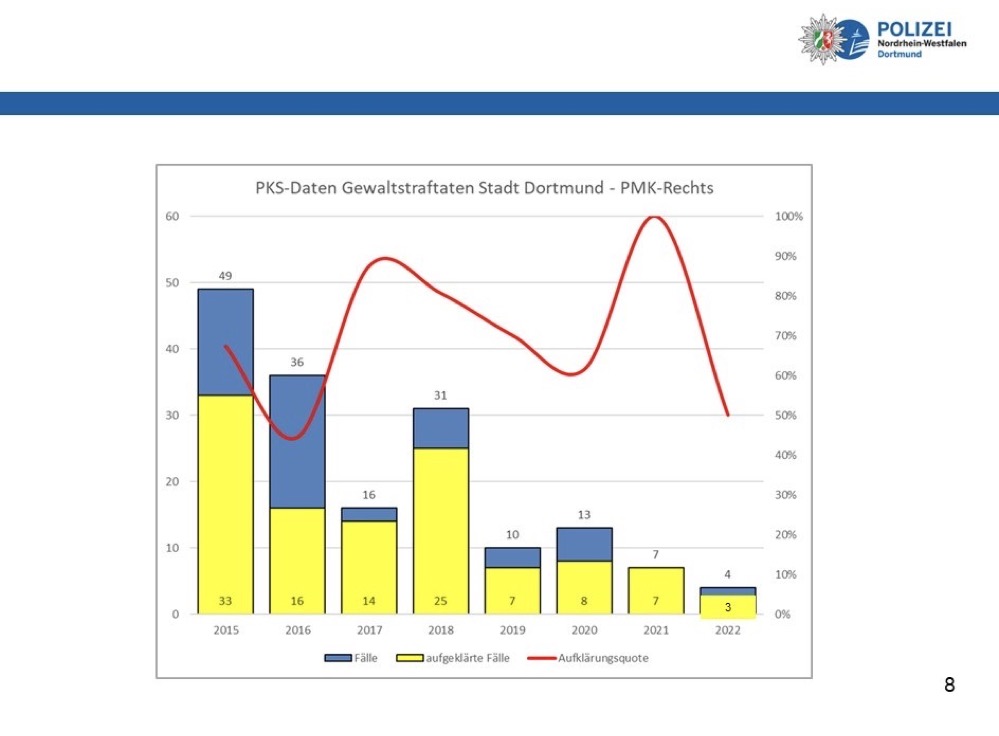Click the number 14 inside the 2017 bar
Image resolution: width=999 pixels, height=736 pixels.
[x=369, y=601]
